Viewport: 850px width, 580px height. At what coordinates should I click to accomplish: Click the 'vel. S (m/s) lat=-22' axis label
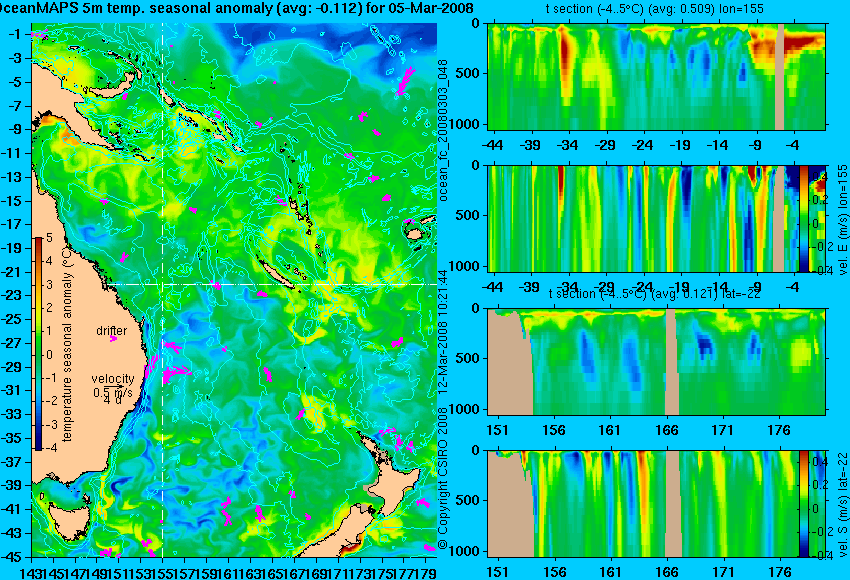(x=842, y=504)
